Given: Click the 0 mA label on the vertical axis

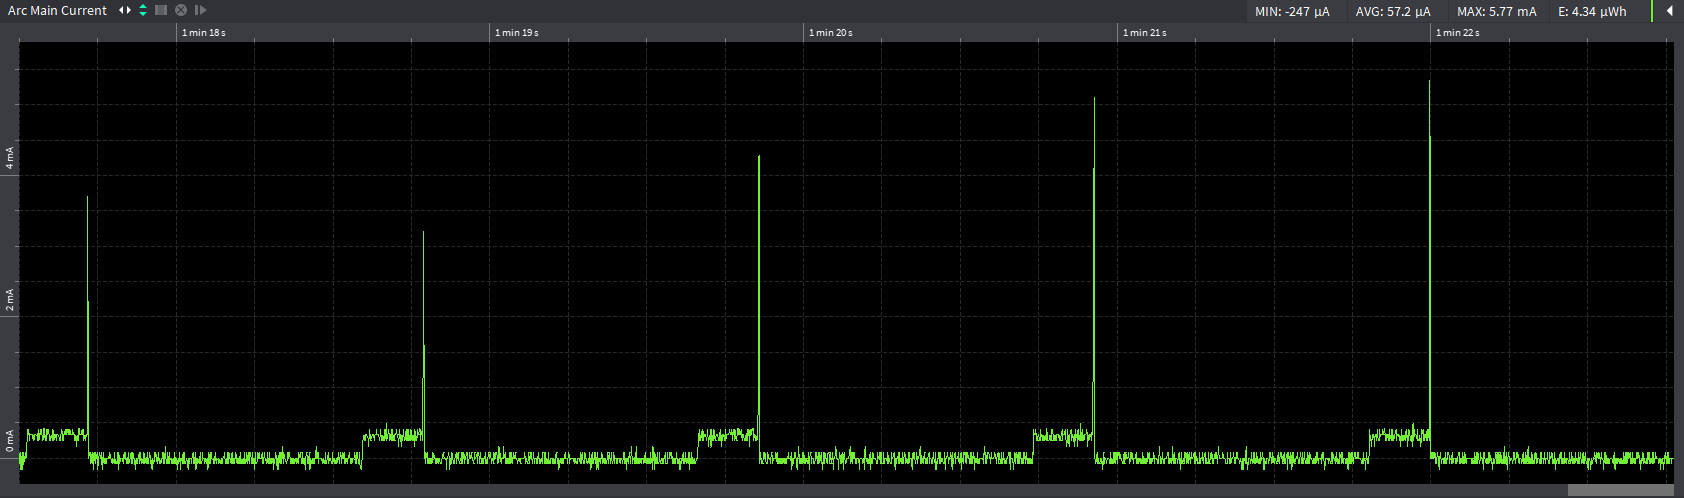Looking at the screenshot, I should (10, 441).
